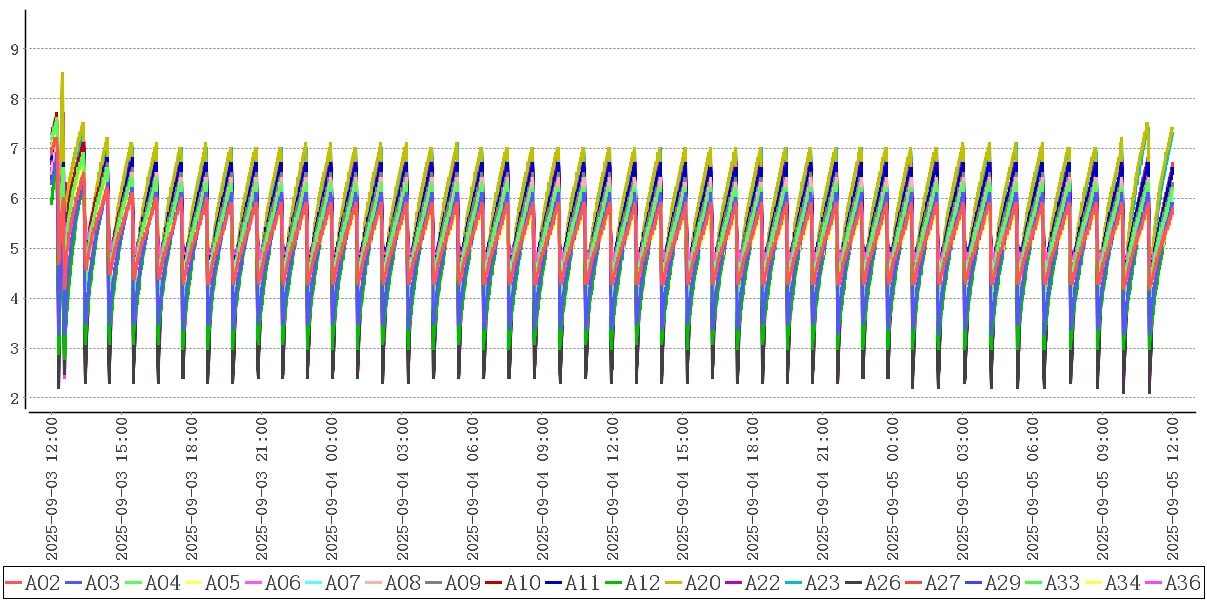Screen dimensions: 1207x600
Task: Hide the A27 series in legend
Action: pos(932,582)
